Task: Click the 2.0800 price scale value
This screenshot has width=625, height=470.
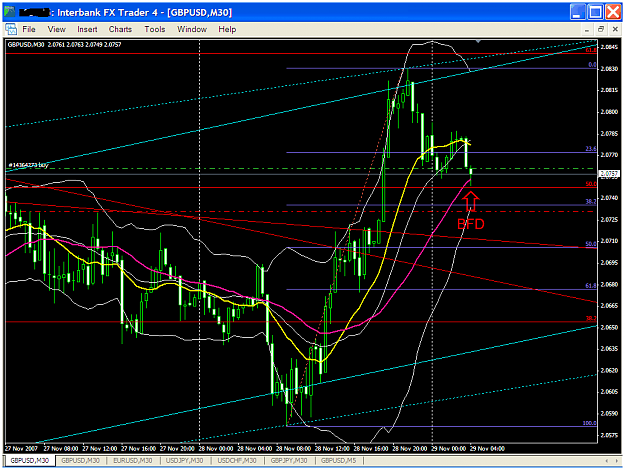Action: (x=609, y=112)
